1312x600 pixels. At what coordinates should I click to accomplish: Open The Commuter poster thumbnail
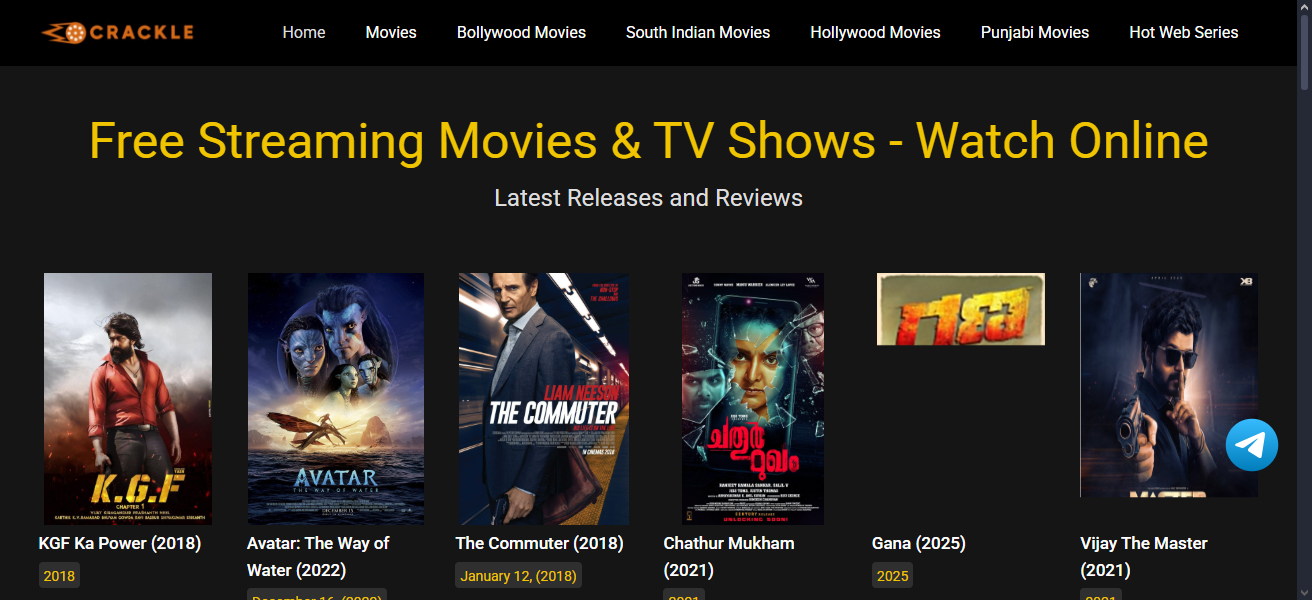(x=544, y=399)
